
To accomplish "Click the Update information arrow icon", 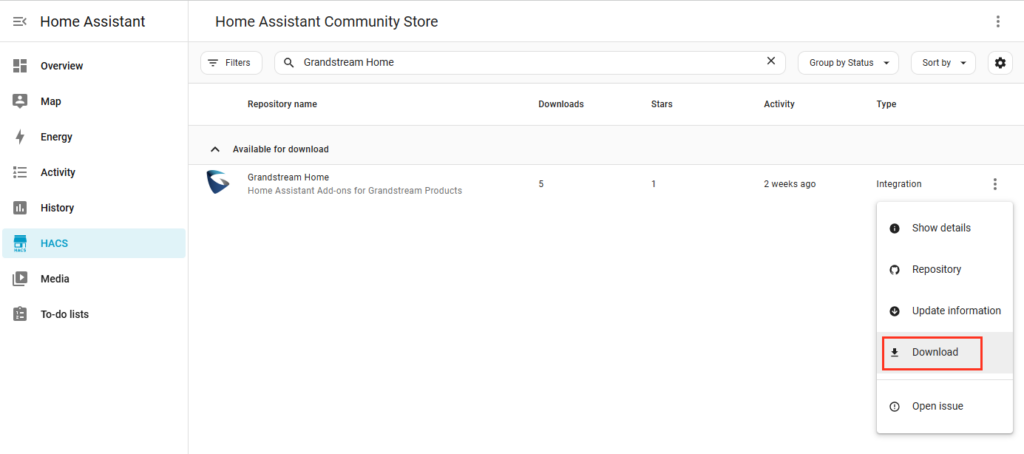I will point(895,312).
